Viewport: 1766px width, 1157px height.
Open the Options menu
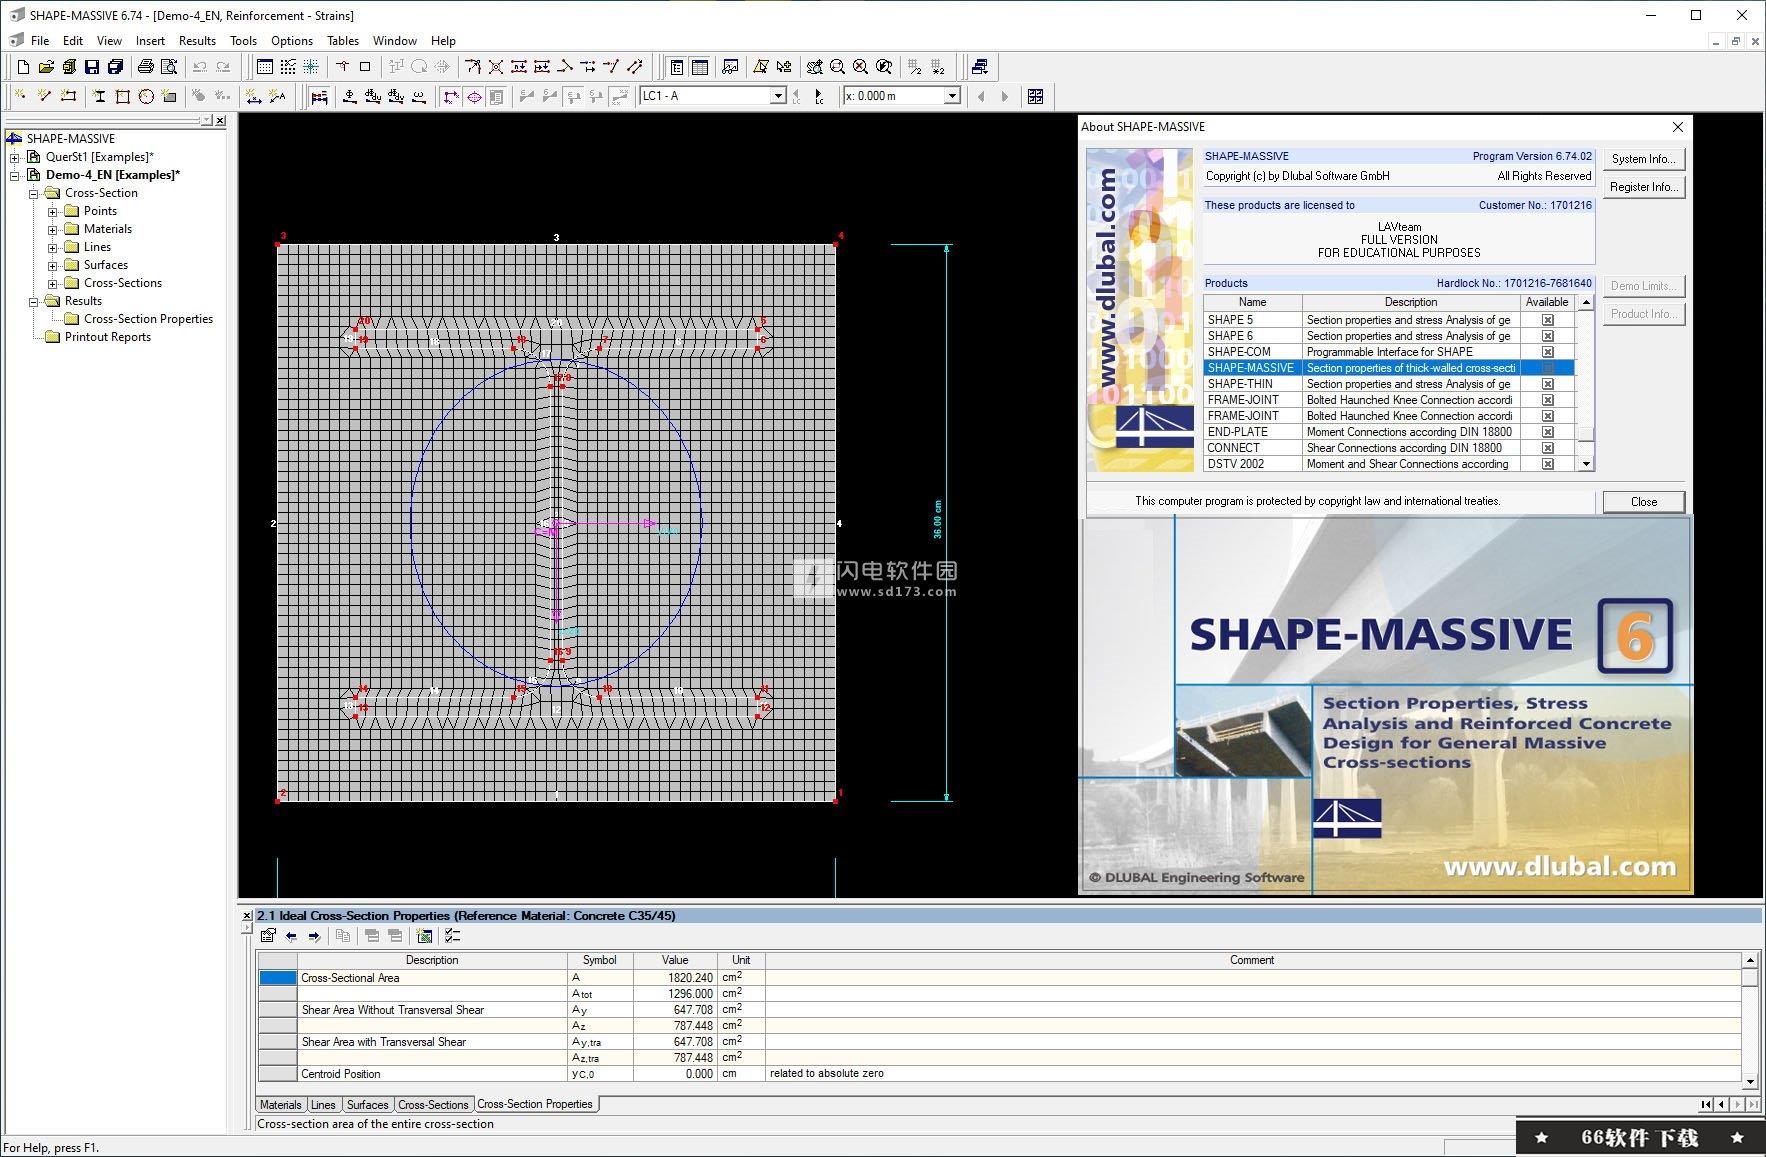click(x=292, y=41)
